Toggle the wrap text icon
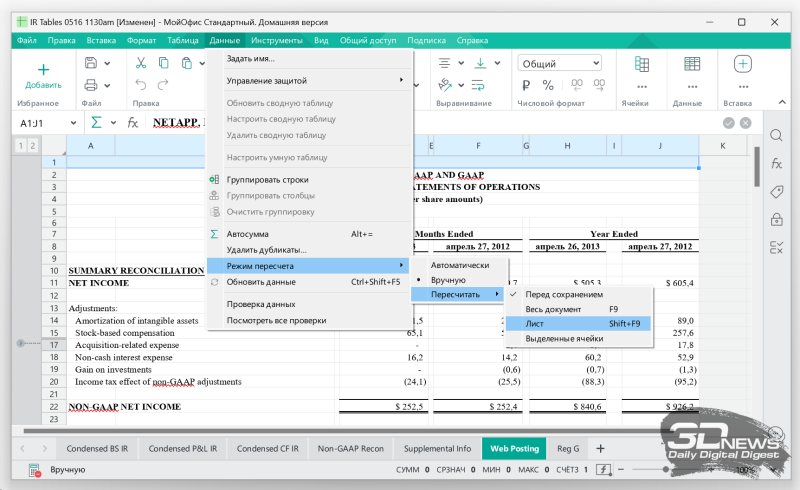The width and height of the screenshot is (800, 490). (478, 85)
